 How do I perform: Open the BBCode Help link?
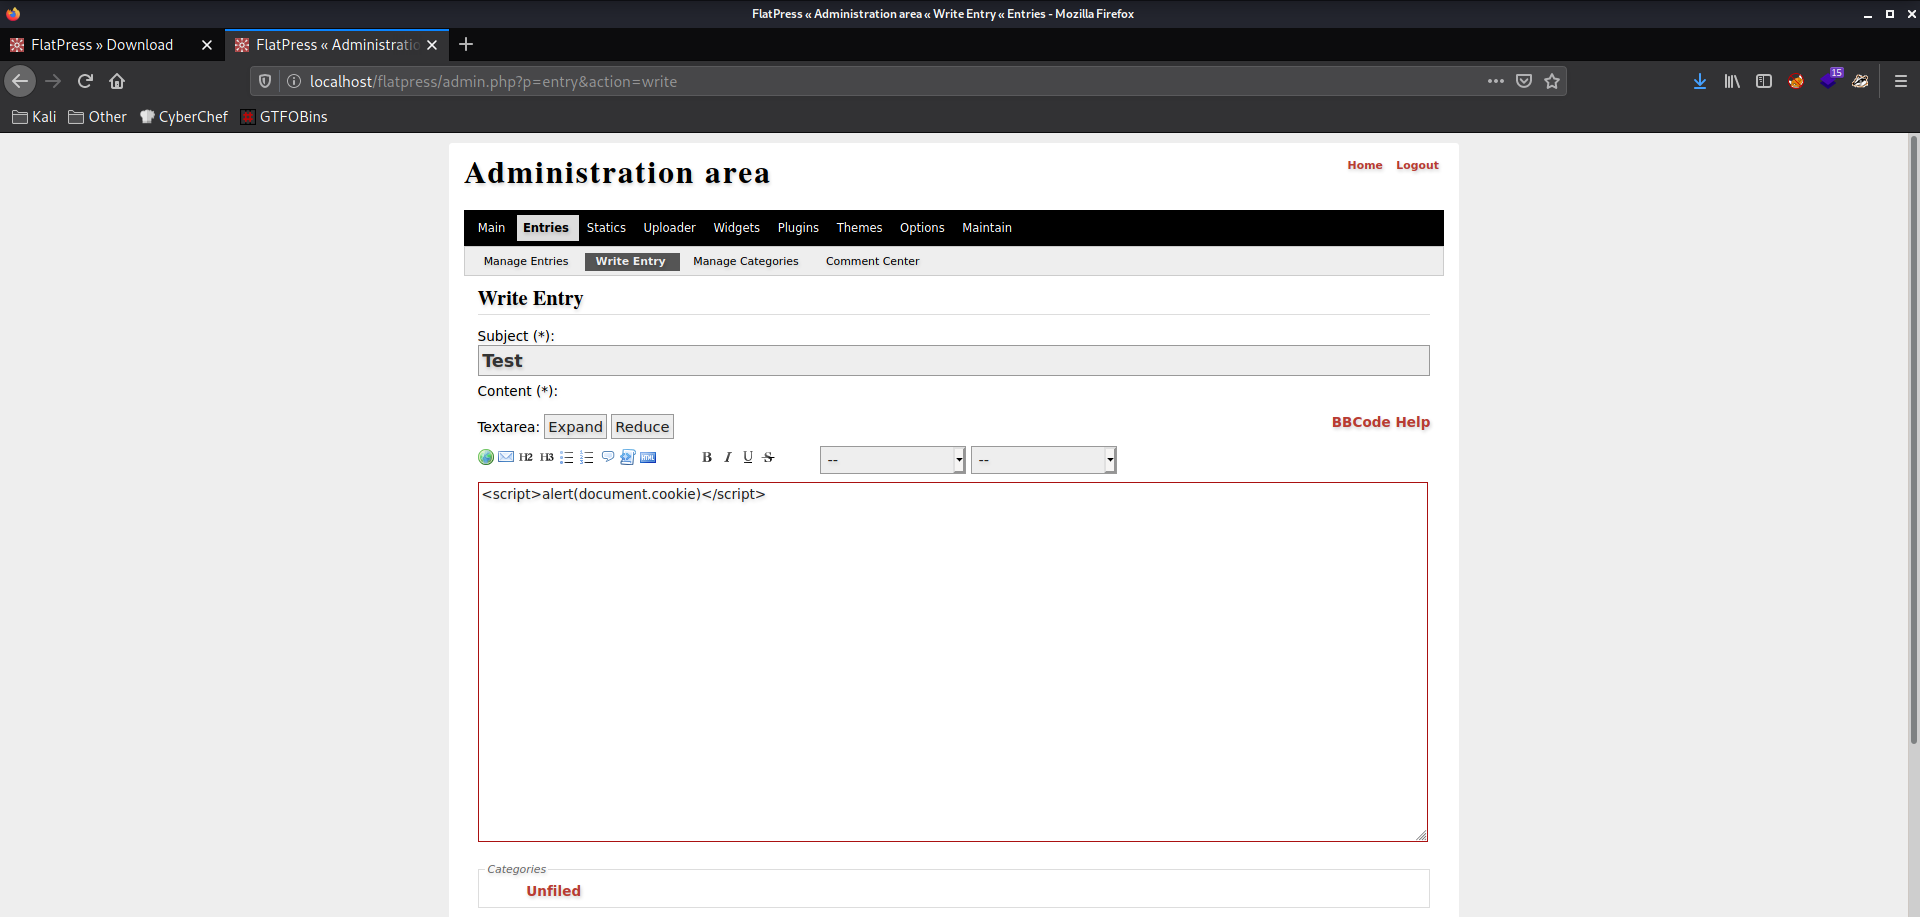[1380, 422]
